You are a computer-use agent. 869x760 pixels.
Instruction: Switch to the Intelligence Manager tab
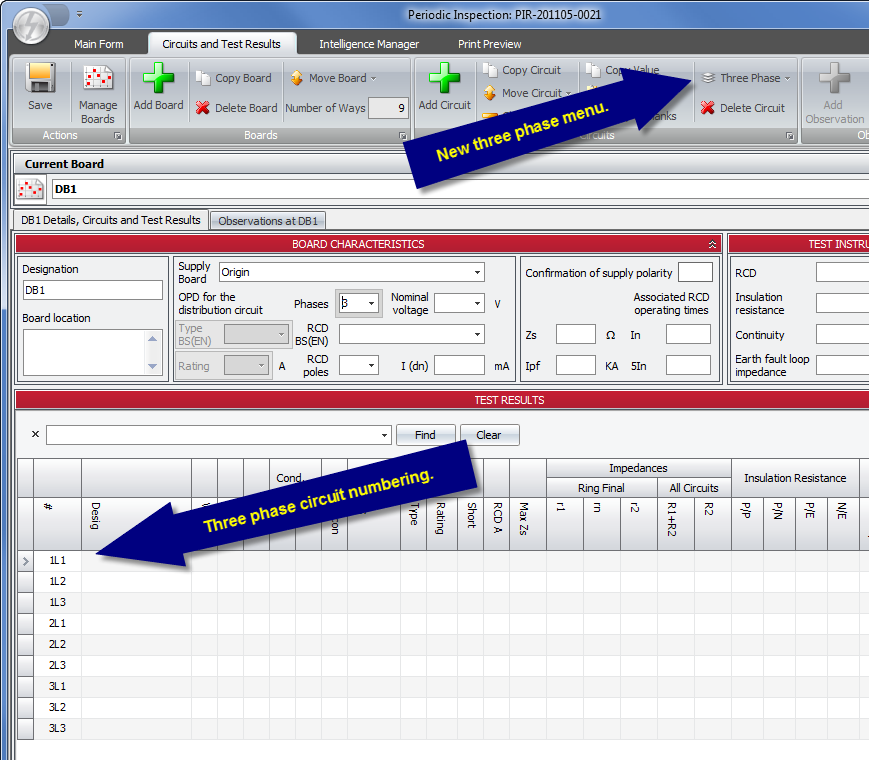coord(369,44)
